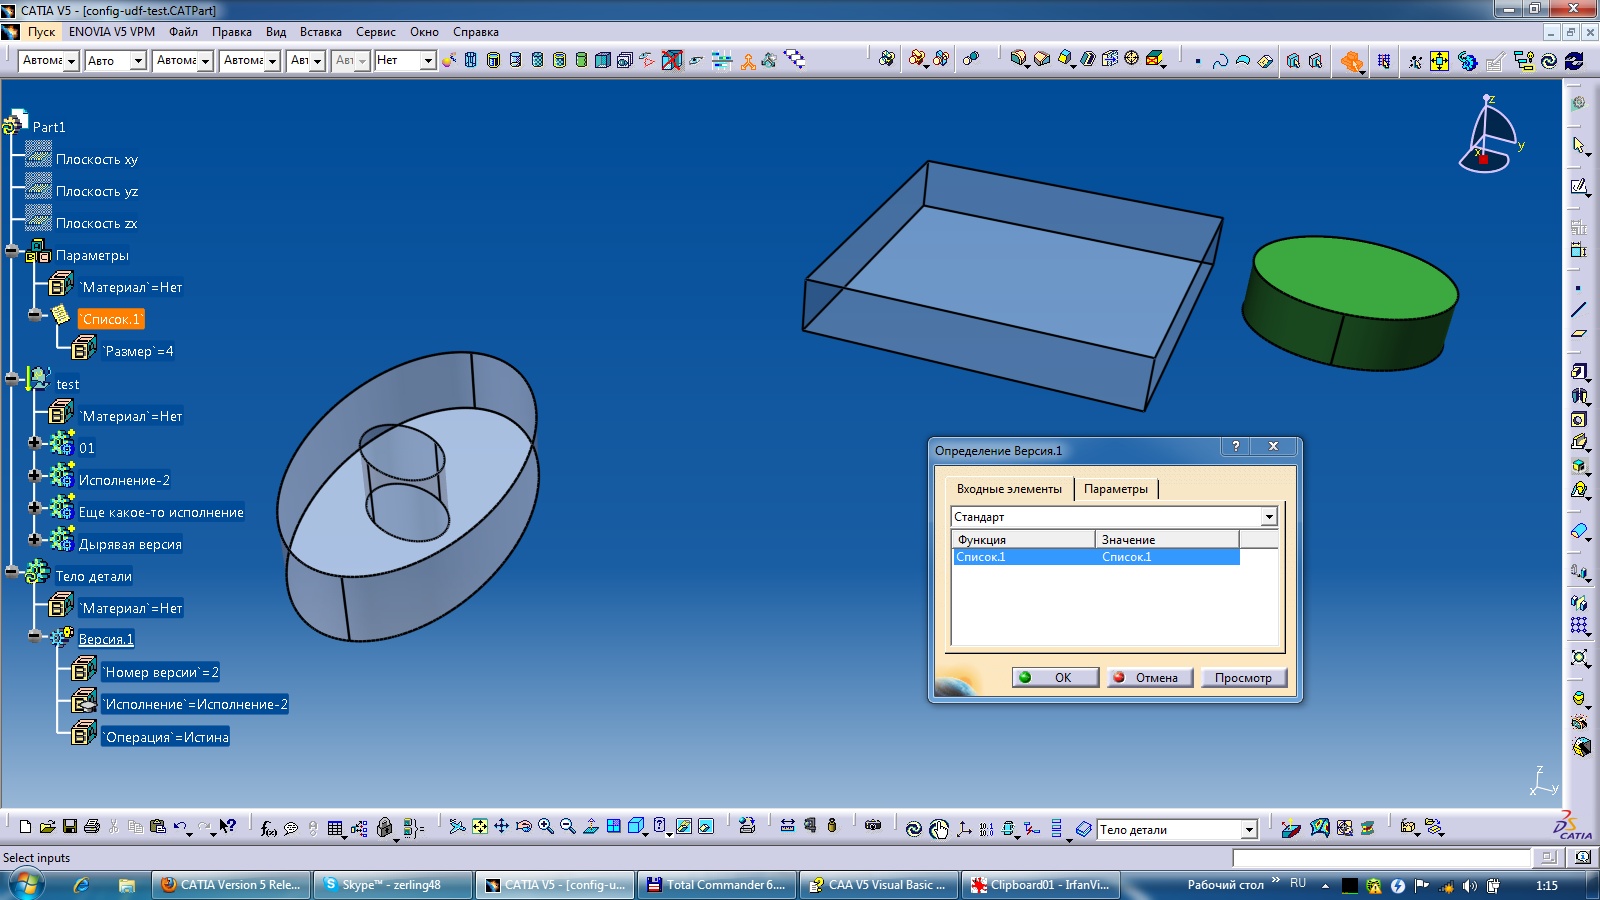Click the Paste clipboard icon
The height and width of the screenshot is (900, 1600).
pyautogui.click(x=157, y=827)
